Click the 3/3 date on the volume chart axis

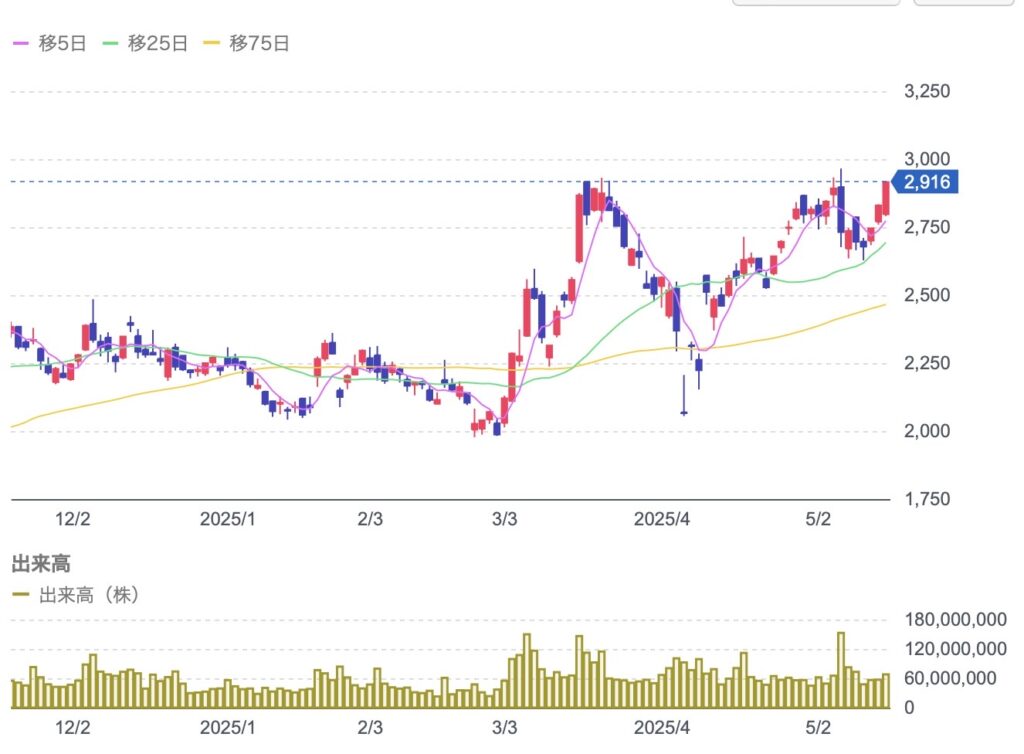504,727
